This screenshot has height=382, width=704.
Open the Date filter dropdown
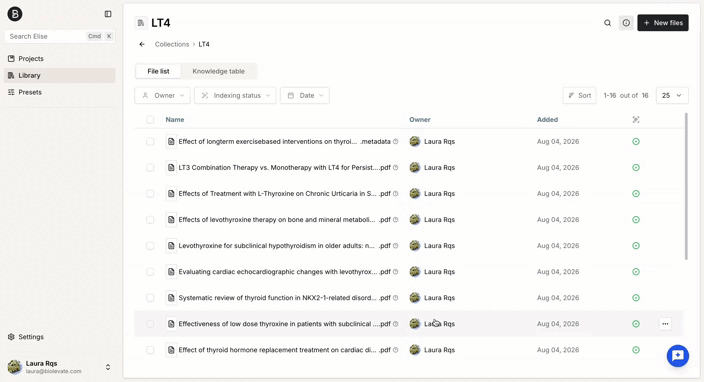coord(305,96)
